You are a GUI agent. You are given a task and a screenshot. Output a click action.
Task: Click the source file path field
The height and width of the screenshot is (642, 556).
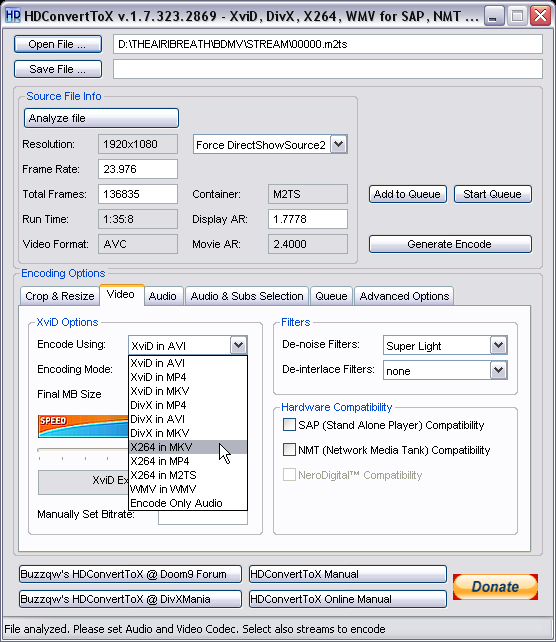(328, 44)
